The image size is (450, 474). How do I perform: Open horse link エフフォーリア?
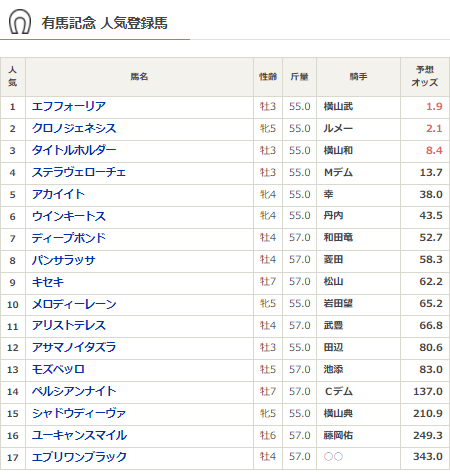click(69, 106)
